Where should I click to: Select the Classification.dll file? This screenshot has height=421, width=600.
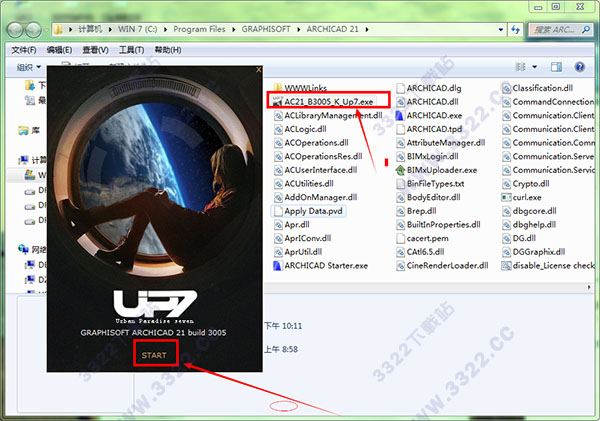click(x=538, y=88)
